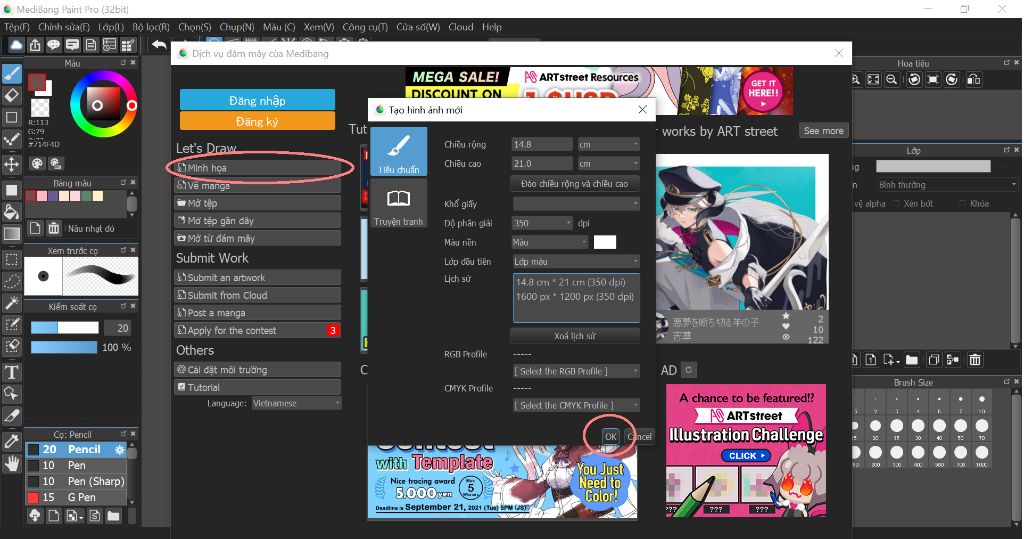Select the Hand tool

click(x=12, y=464)
